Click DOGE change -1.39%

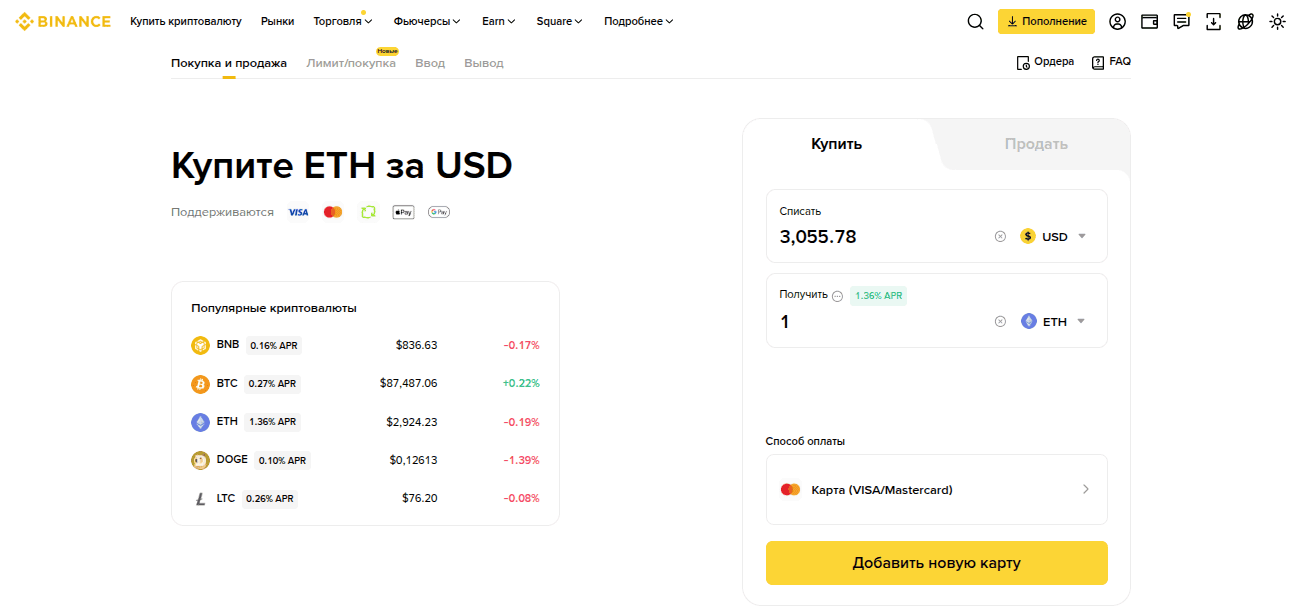[x=520, y=460]
